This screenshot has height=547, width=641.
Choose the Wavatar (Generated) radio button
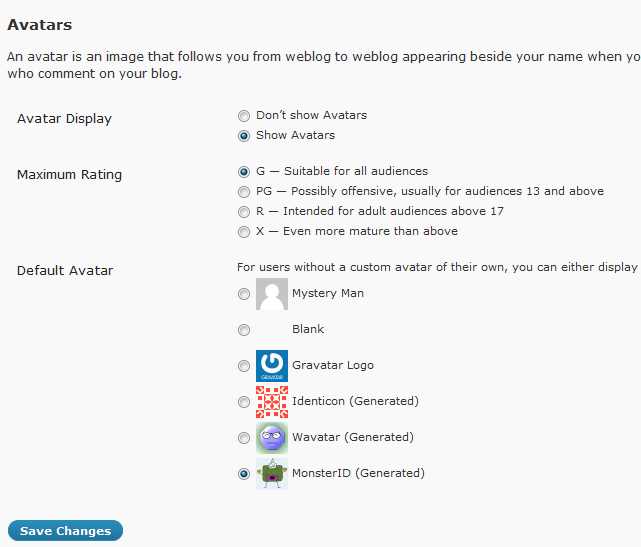pos(244,438)
